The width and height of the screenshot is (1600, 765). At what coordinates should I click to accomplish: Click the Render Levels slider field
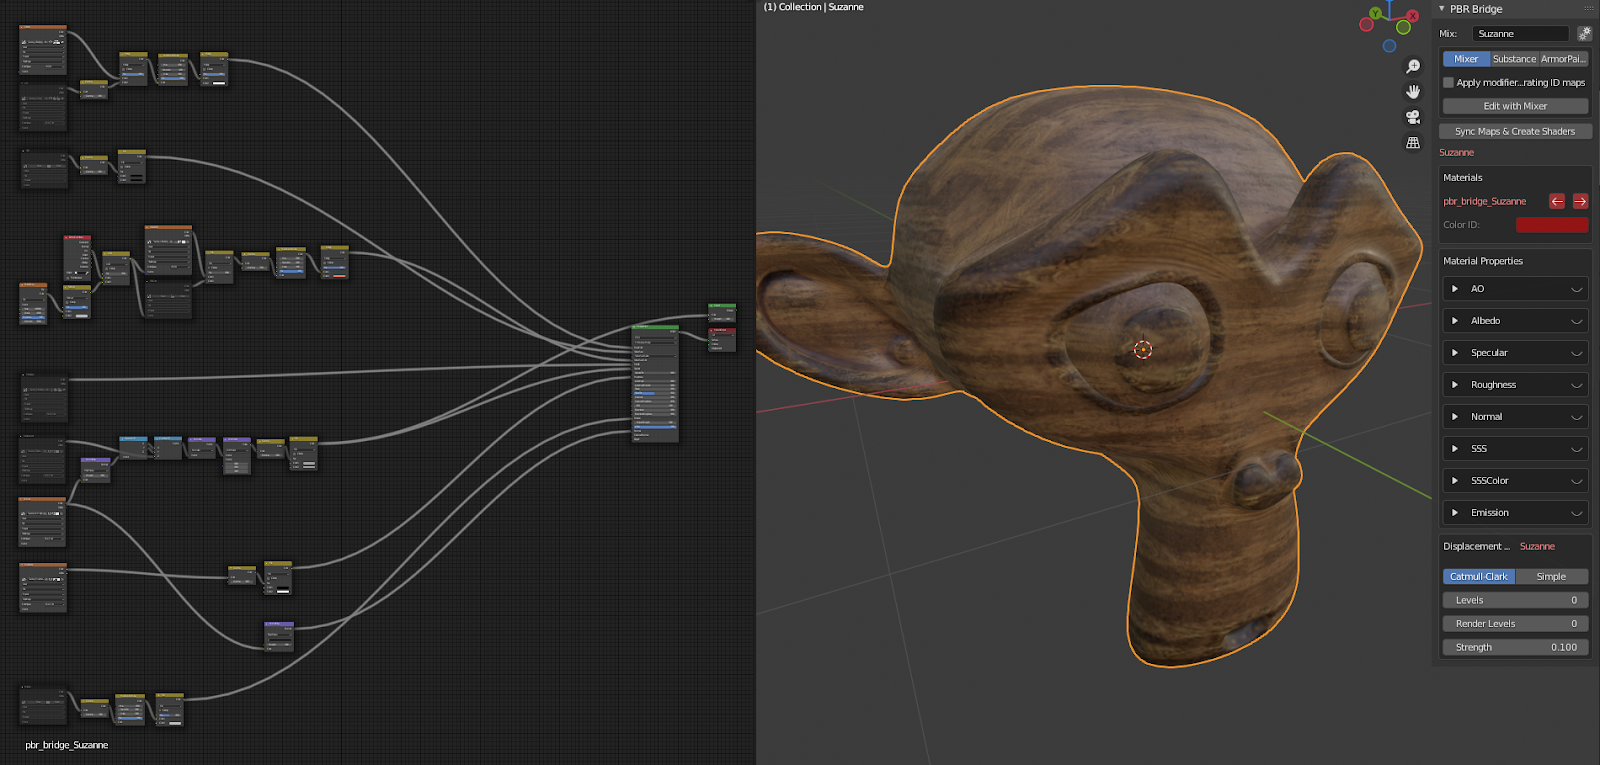pyautogui.click(x=1515, y=624)
